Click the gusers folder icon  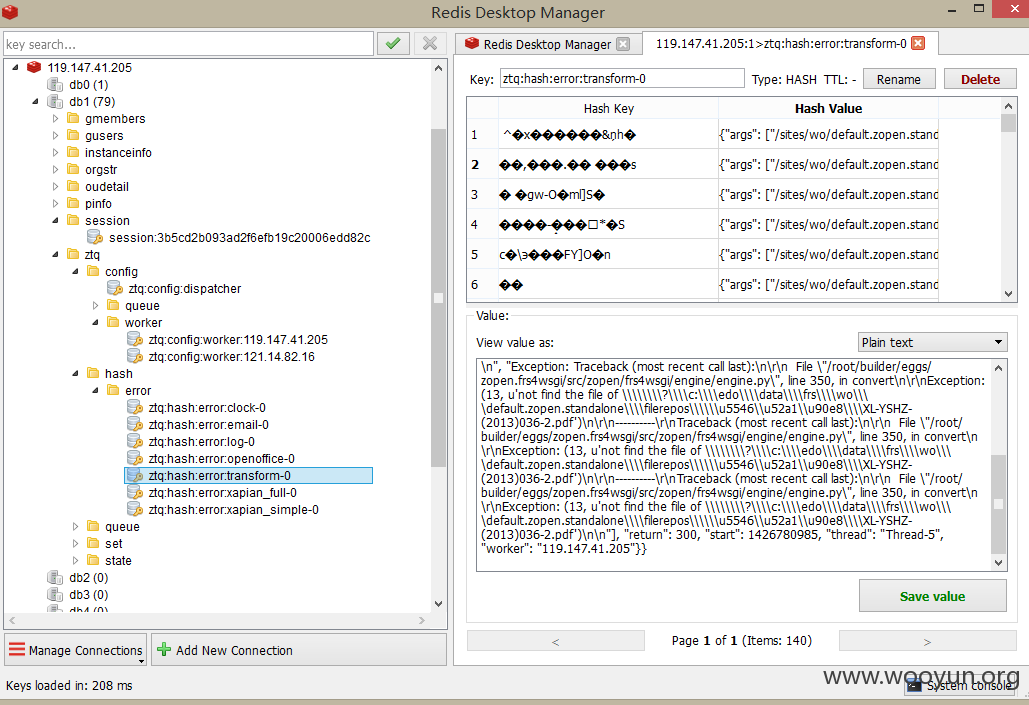[74, 135]
